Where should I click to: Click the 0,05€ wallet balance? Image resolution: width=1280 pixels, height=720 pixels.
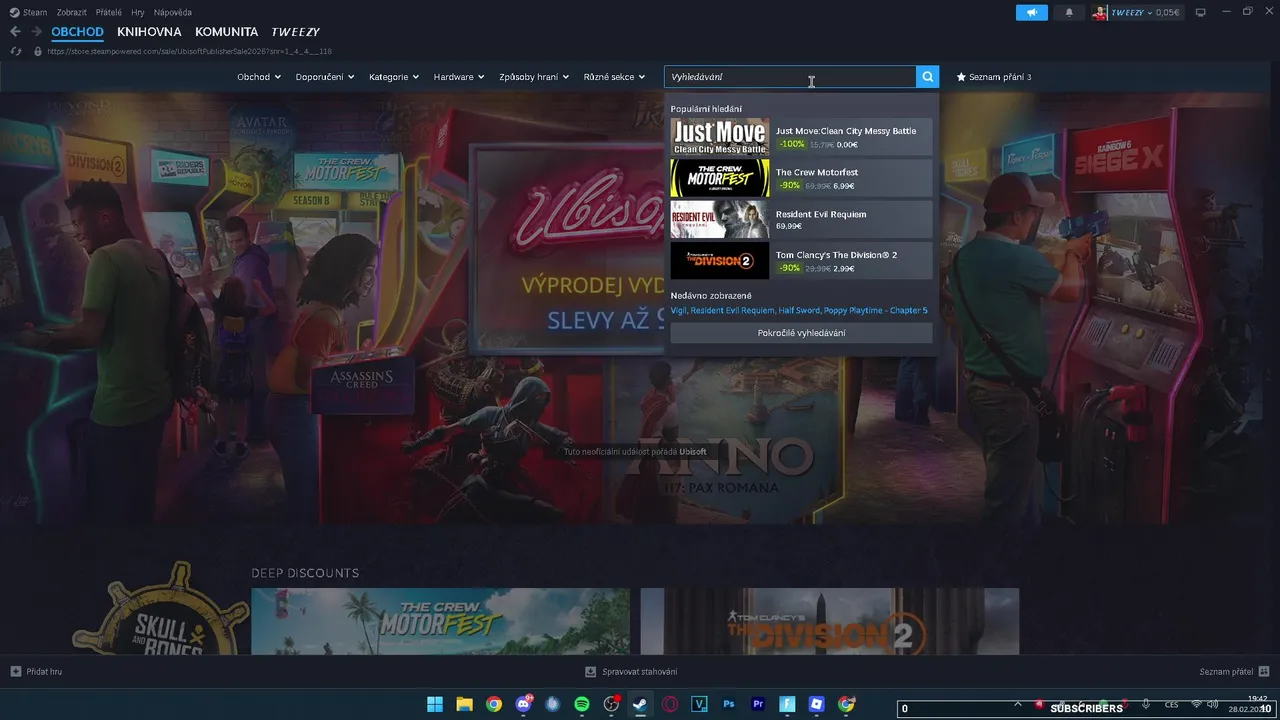tap(1167, 12)
